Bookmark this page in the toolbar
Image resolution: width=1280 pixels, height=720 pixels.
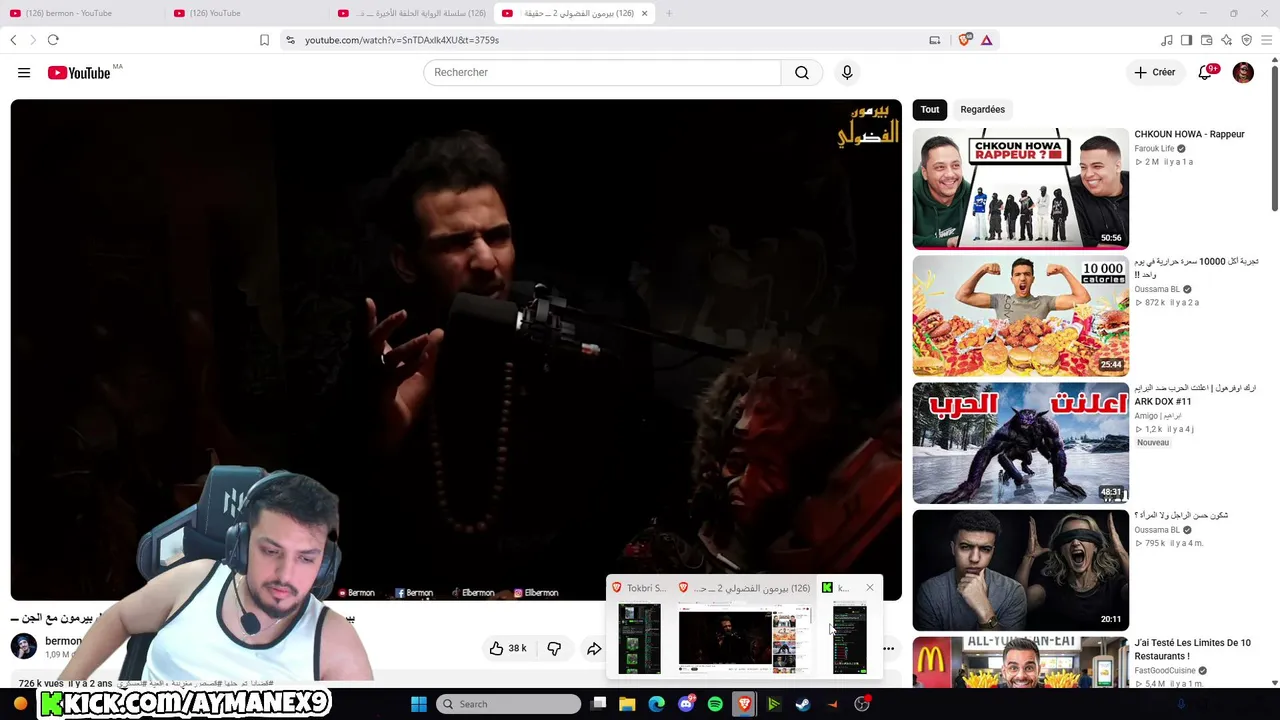(264, 40)
